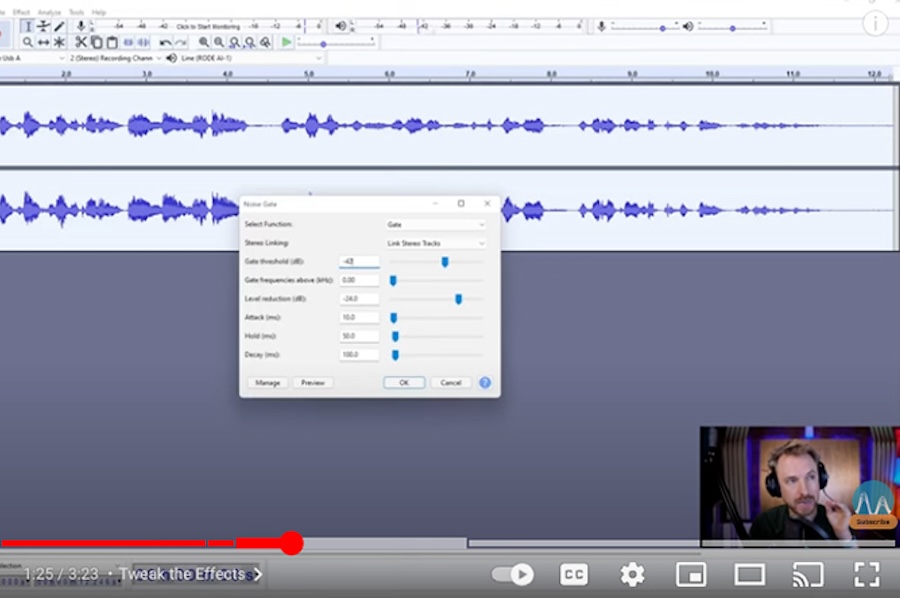Image resolution: width=900 pixels, height=598 pixels.
Task: Click the Attack ms input field
Action: click(359, 317)
